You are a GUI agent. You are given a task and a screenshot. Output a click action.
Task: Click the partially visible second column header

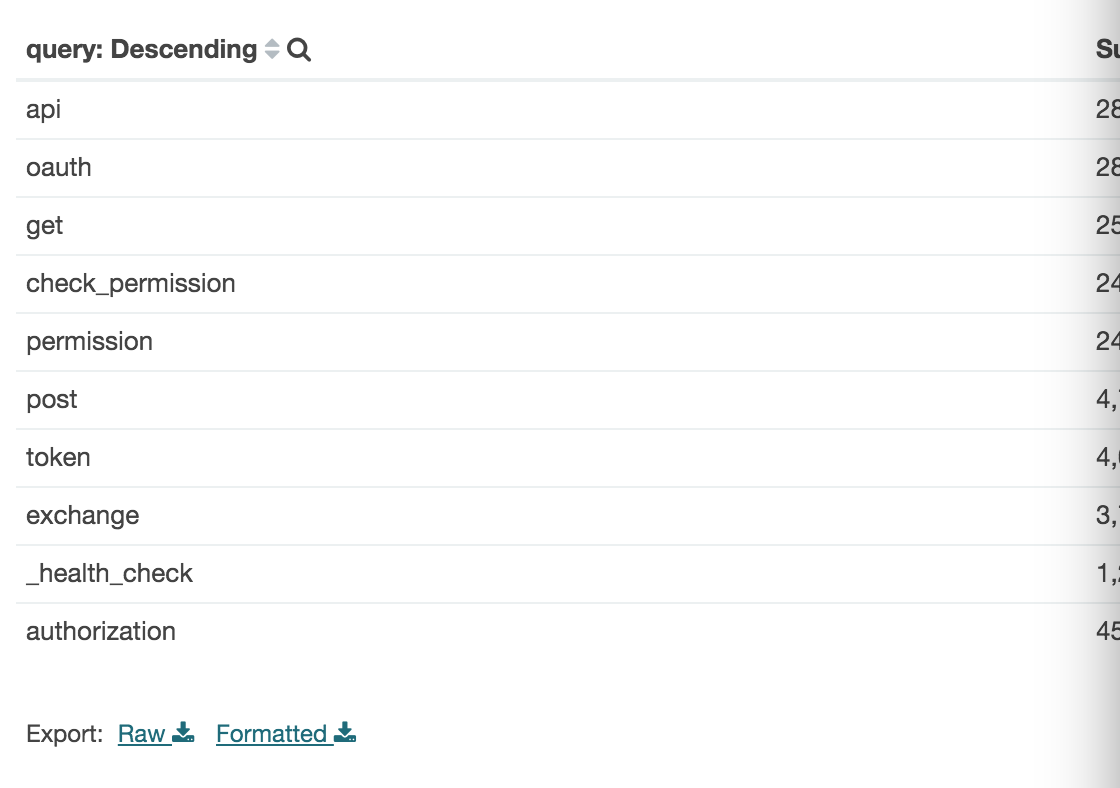pos(1107,50)
